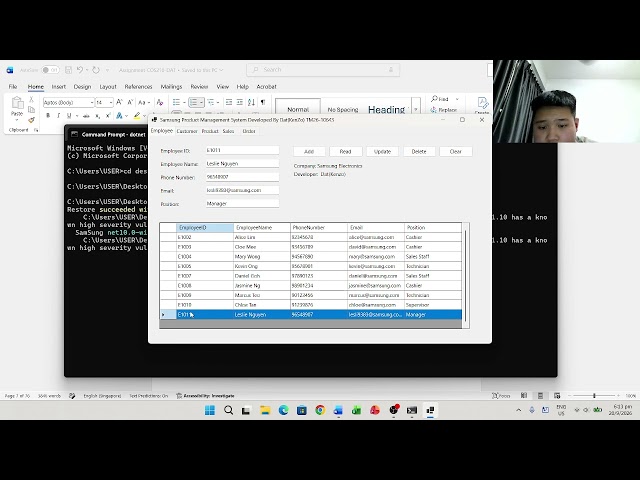Viewport: 640px width, 480px height.
Task: Click the Text Highlight Color icon
Action: pyautogui.click(x=137, y=116)
